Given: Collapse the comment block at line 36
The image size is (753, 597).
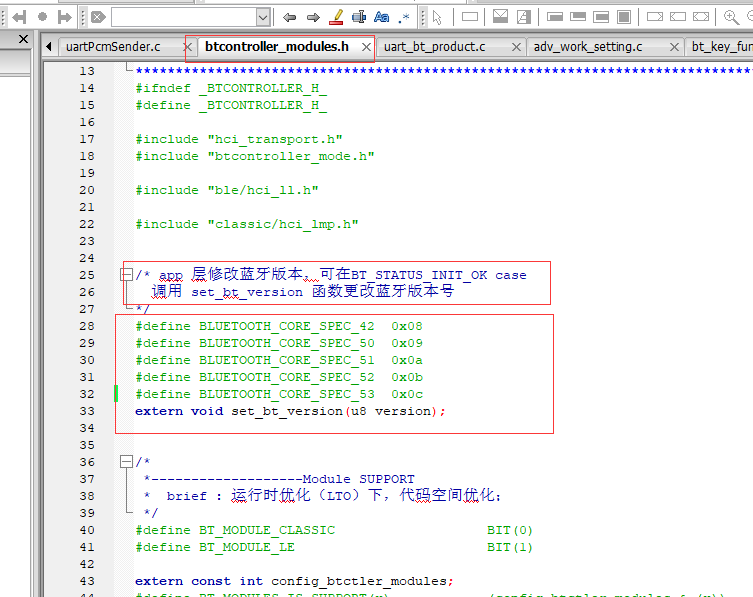Looking at the screenshot, I should [126, 462].
